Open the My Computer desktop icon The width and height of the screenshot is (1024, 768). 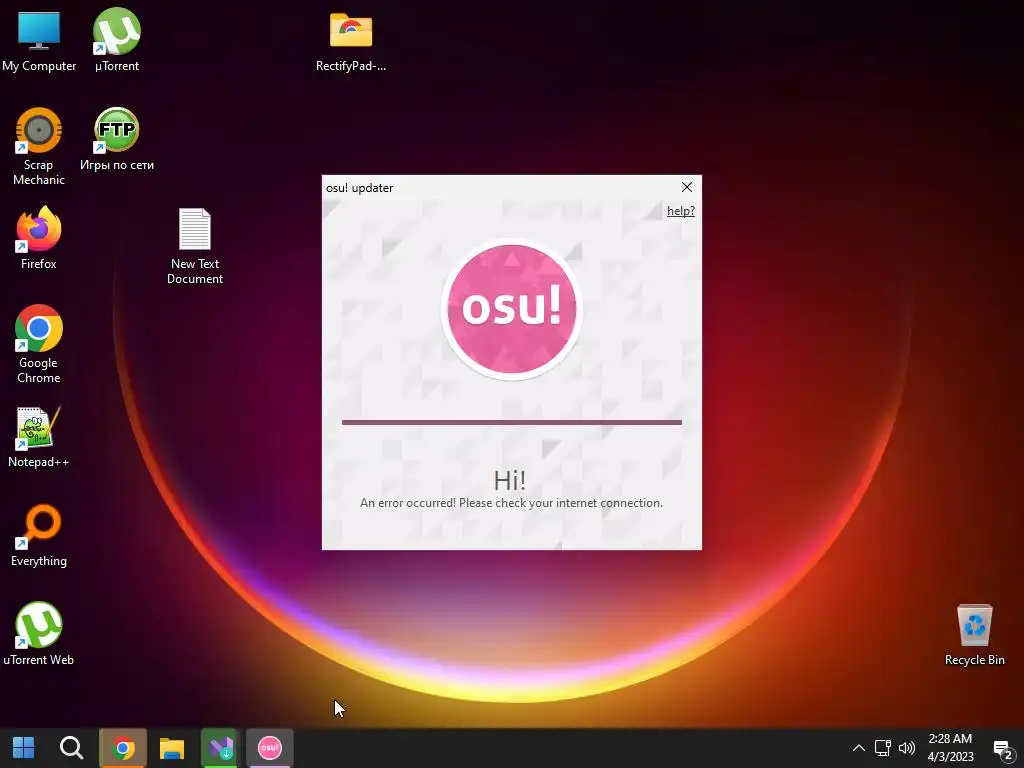[x=39, y=40]
